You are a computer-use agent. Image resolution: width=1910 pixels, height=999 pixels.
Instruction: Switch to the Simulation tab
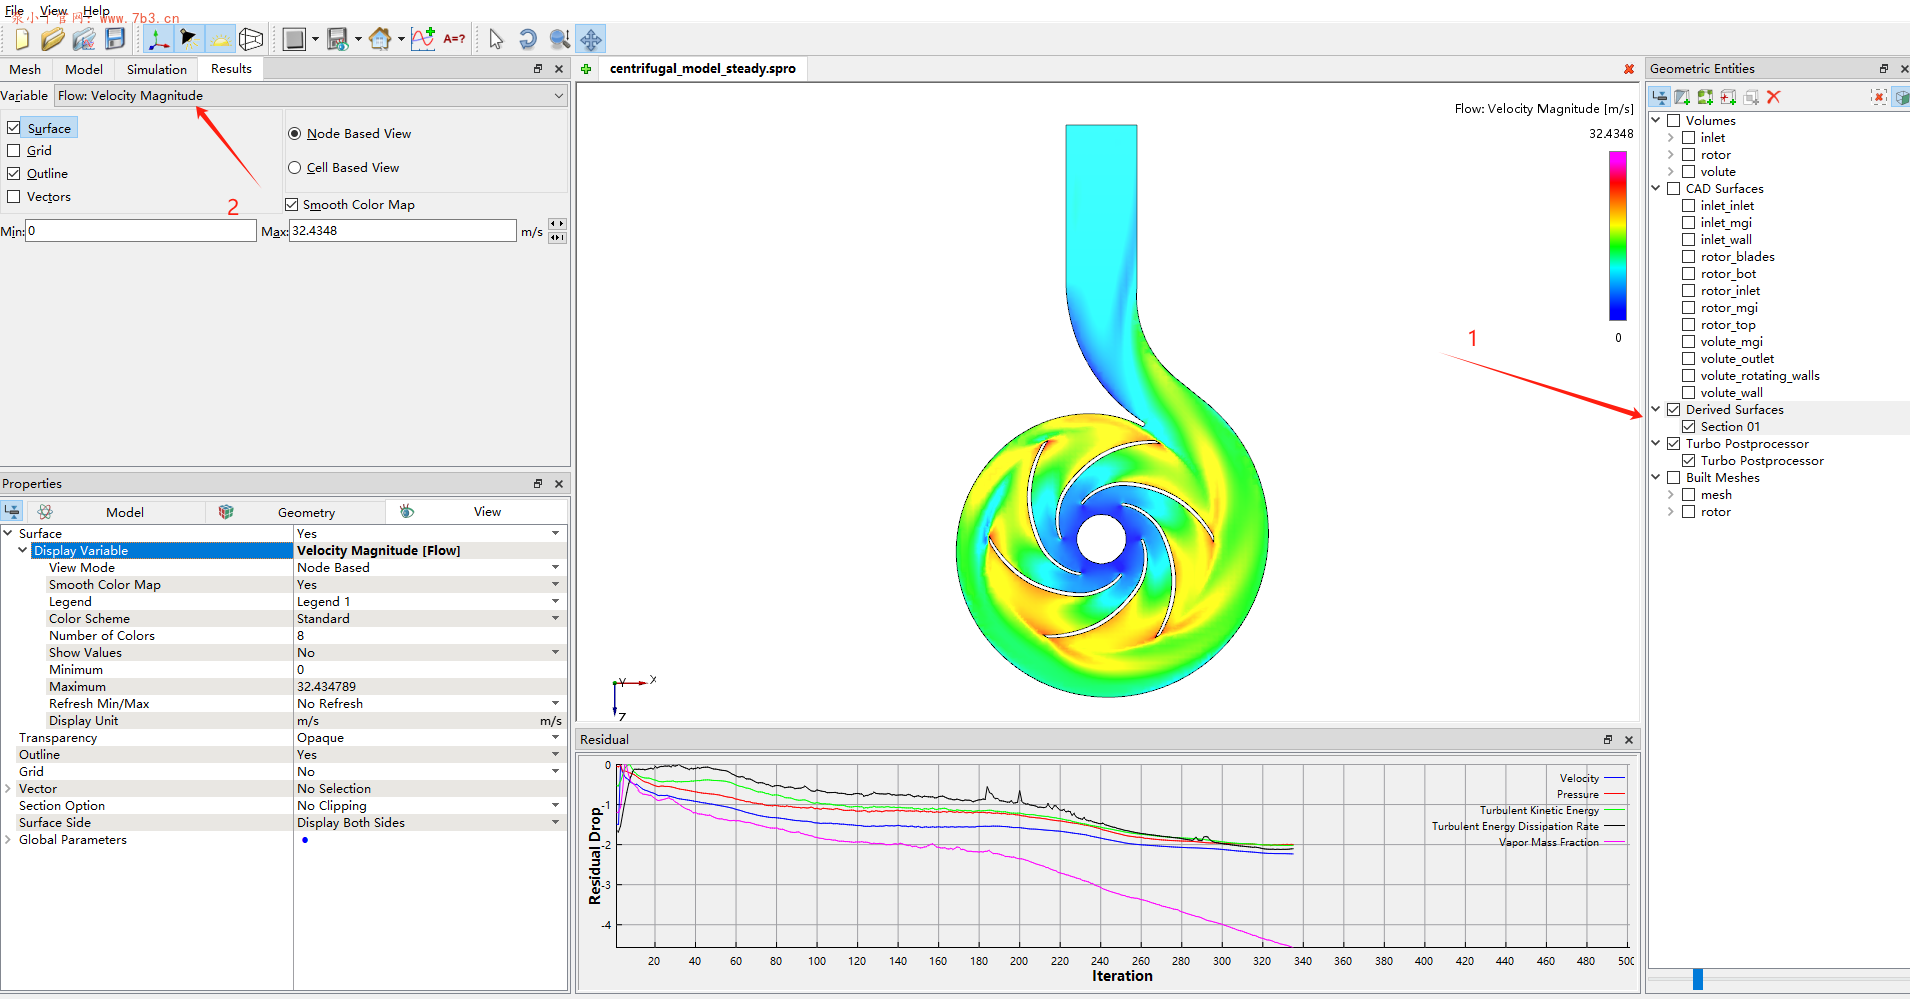[x=156, y=69]
